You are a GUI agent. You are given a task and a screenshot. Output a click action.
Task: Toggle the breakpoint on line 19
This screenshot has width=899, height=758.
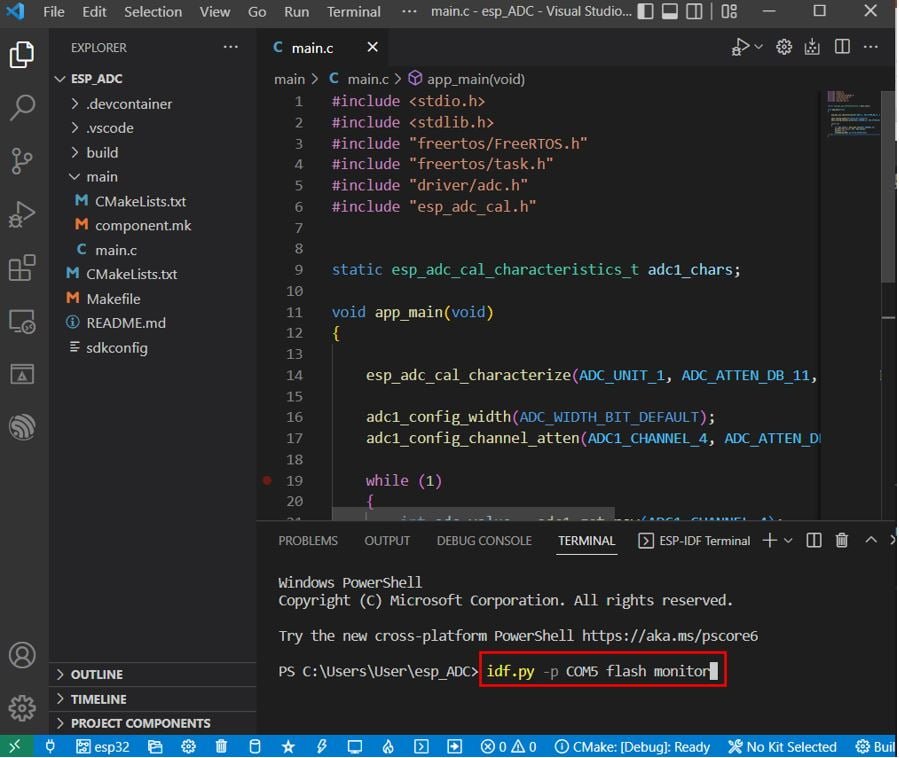pos(267,480)
